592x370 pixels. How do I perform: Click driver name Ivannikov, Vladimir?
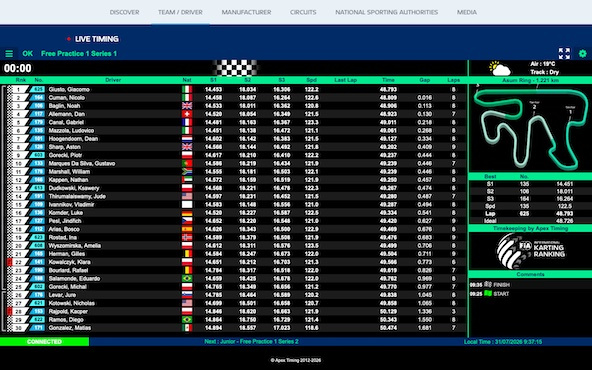pos(71,205)
